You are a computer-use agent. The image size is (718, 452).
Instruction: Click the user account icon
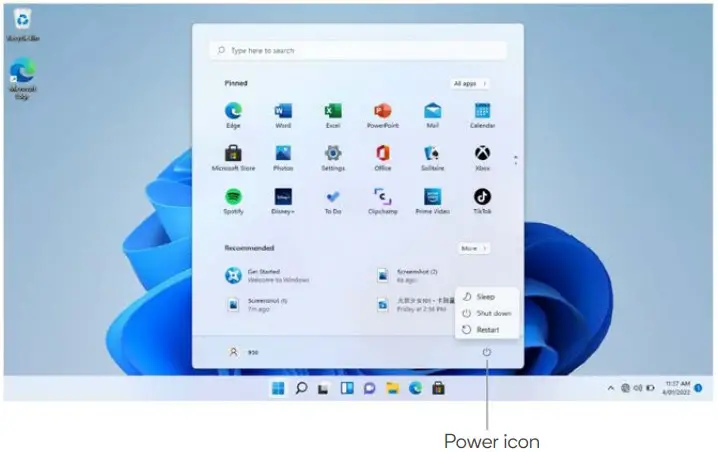pyautogui.click(x=234, y=352)
